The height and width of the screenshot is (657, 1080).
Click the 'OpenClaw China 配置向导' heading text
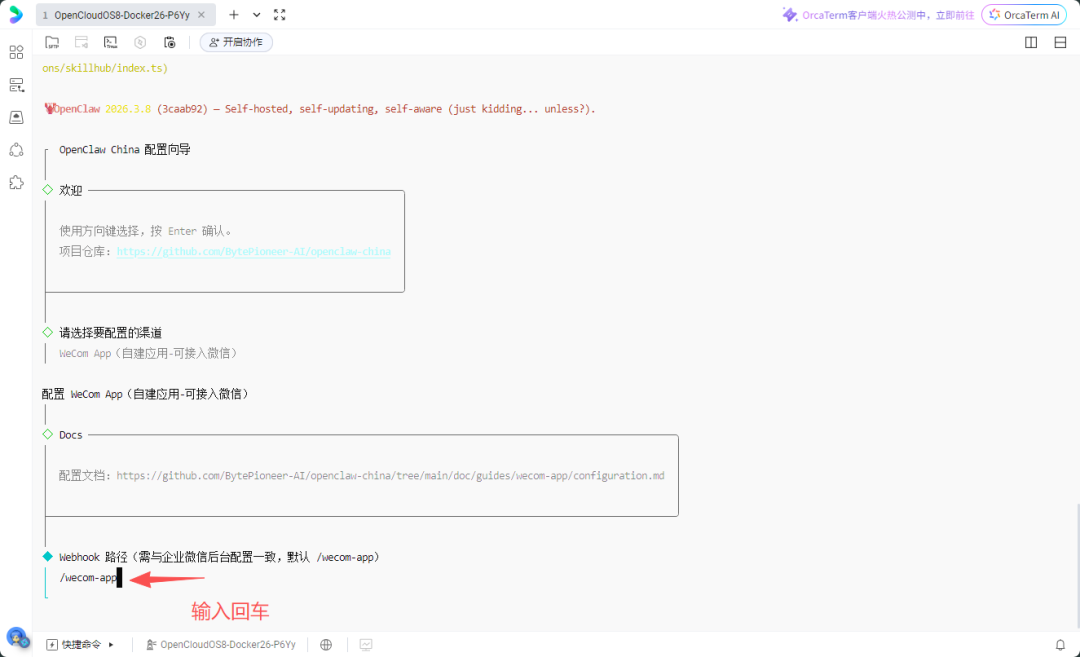(125, 149)
